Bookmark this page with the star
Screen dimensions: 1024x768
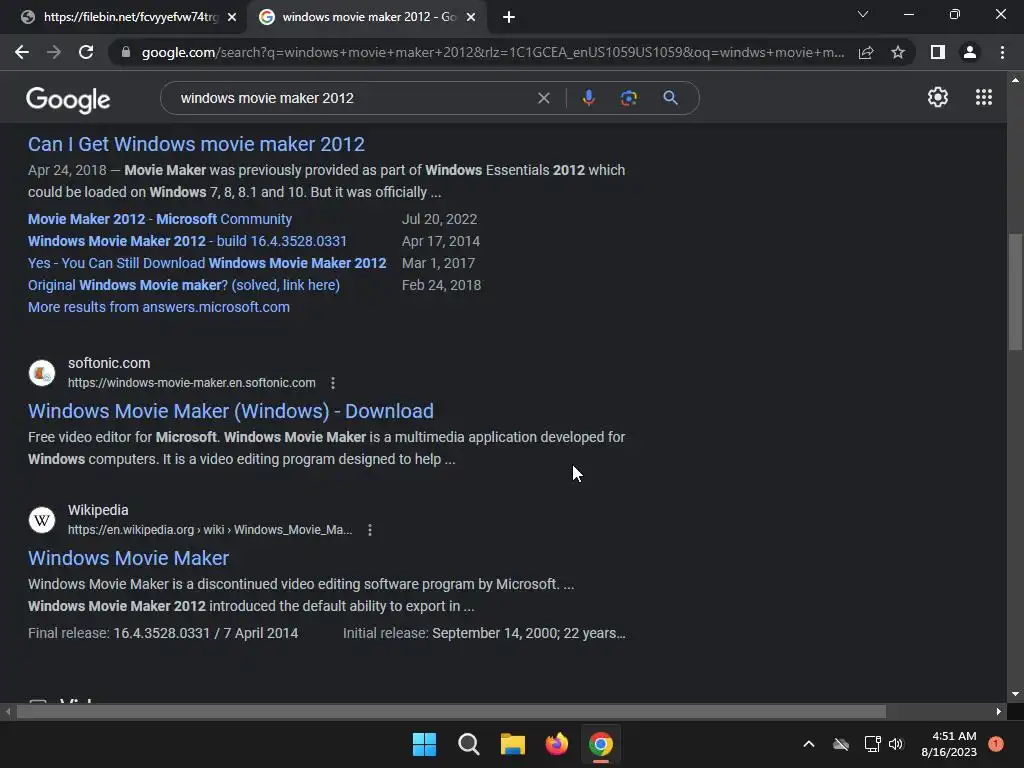tap(898, 52)
